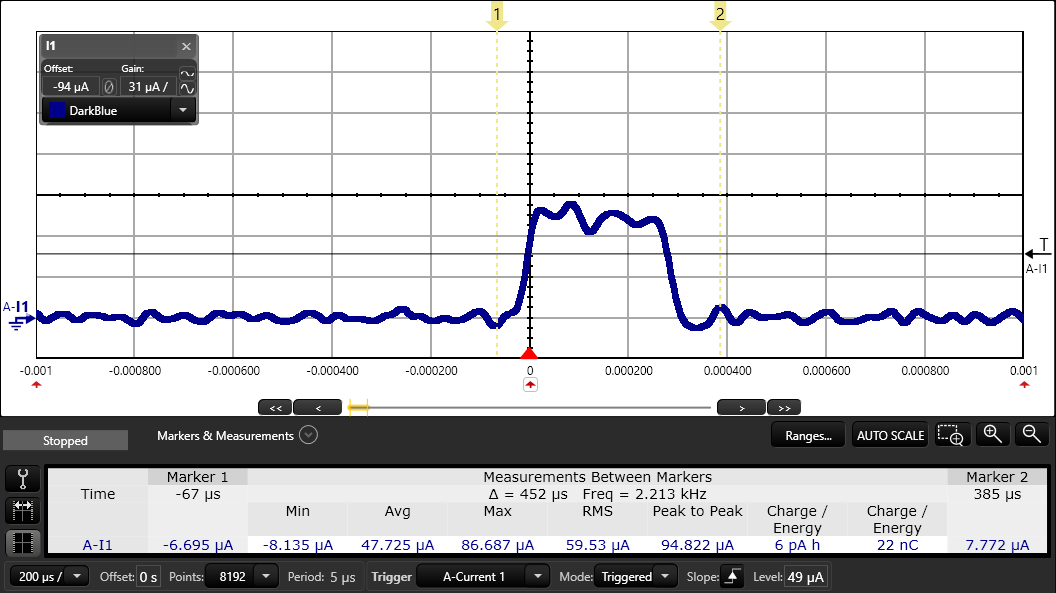The image size is (1056, 593).
Task: Reset I1 offset with the zero icon
Action: pos(109,86)
